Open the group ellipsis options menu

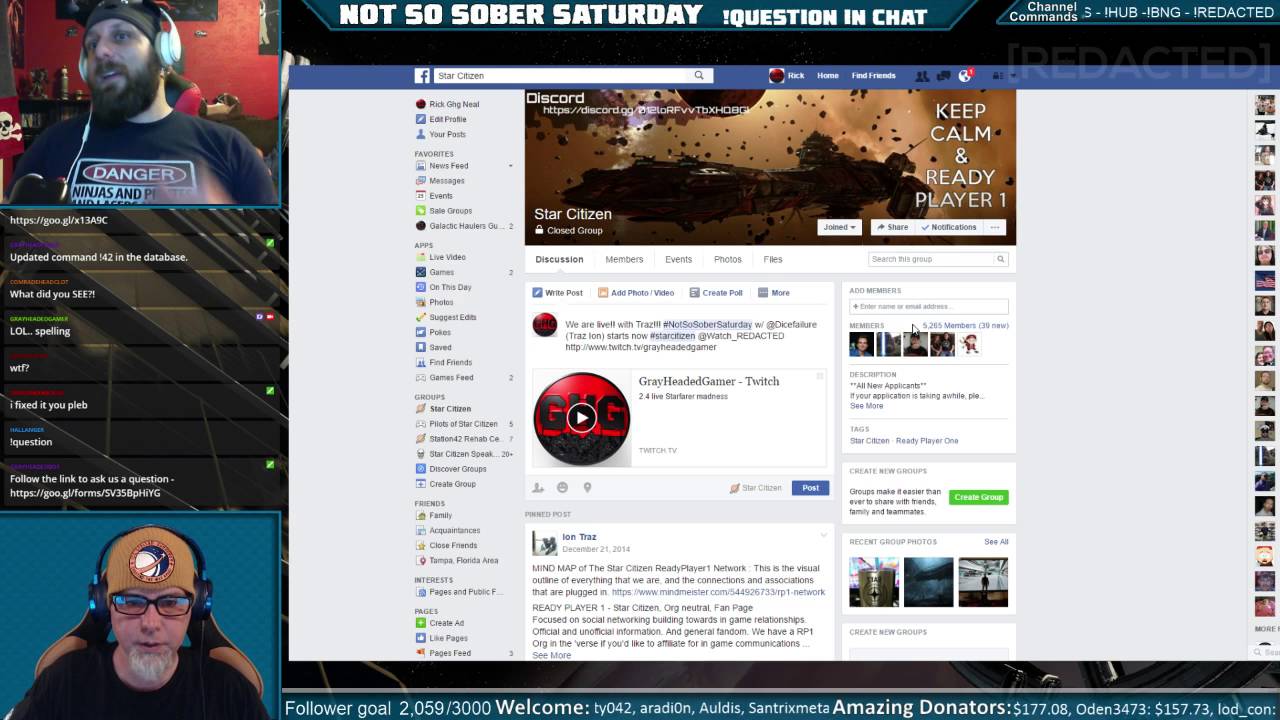pos(995,227)
